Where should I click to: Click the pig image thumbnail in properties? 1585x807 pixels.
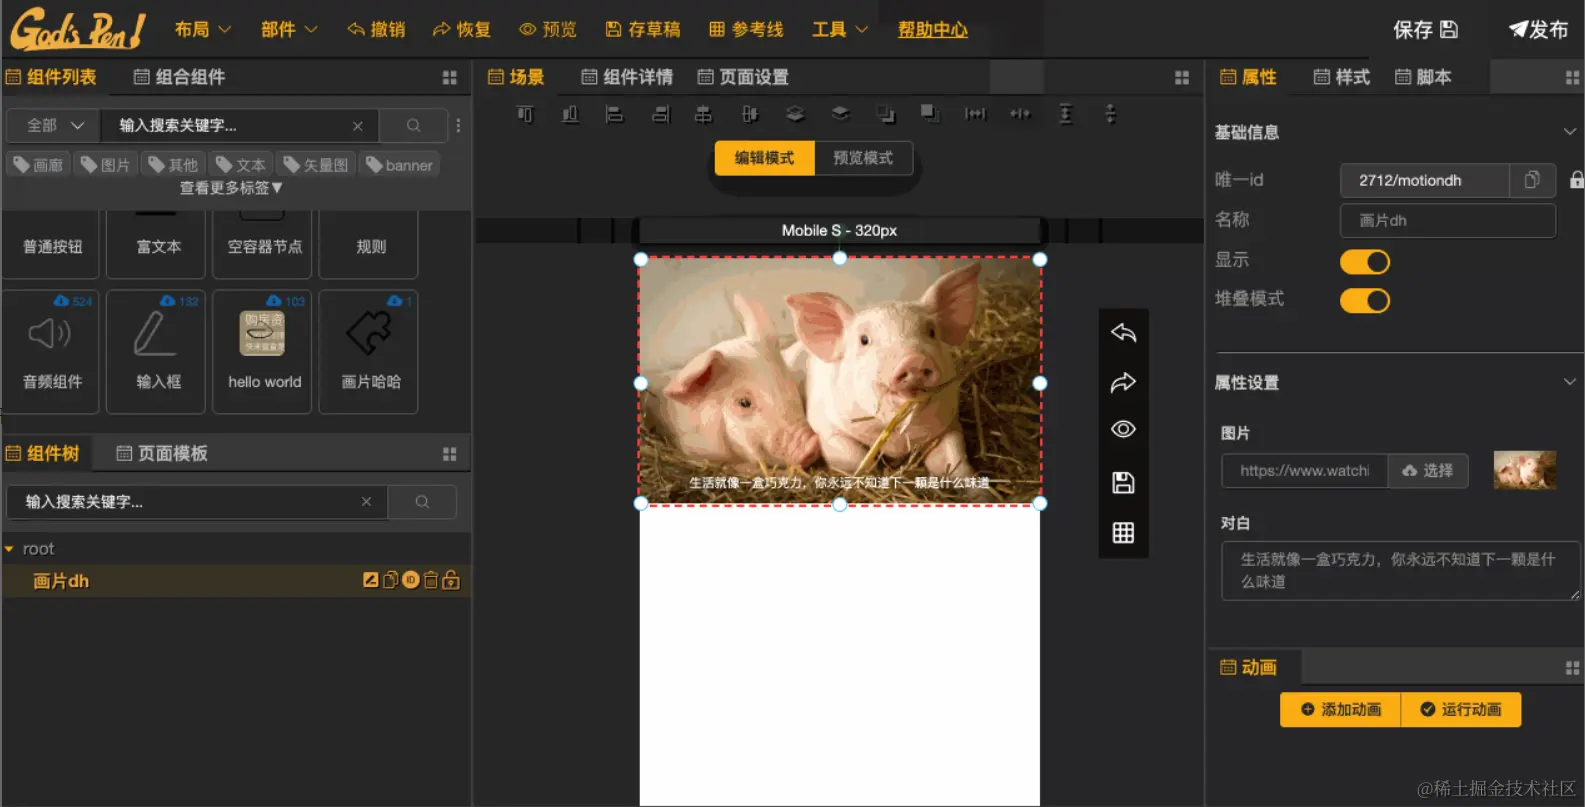1524,470
